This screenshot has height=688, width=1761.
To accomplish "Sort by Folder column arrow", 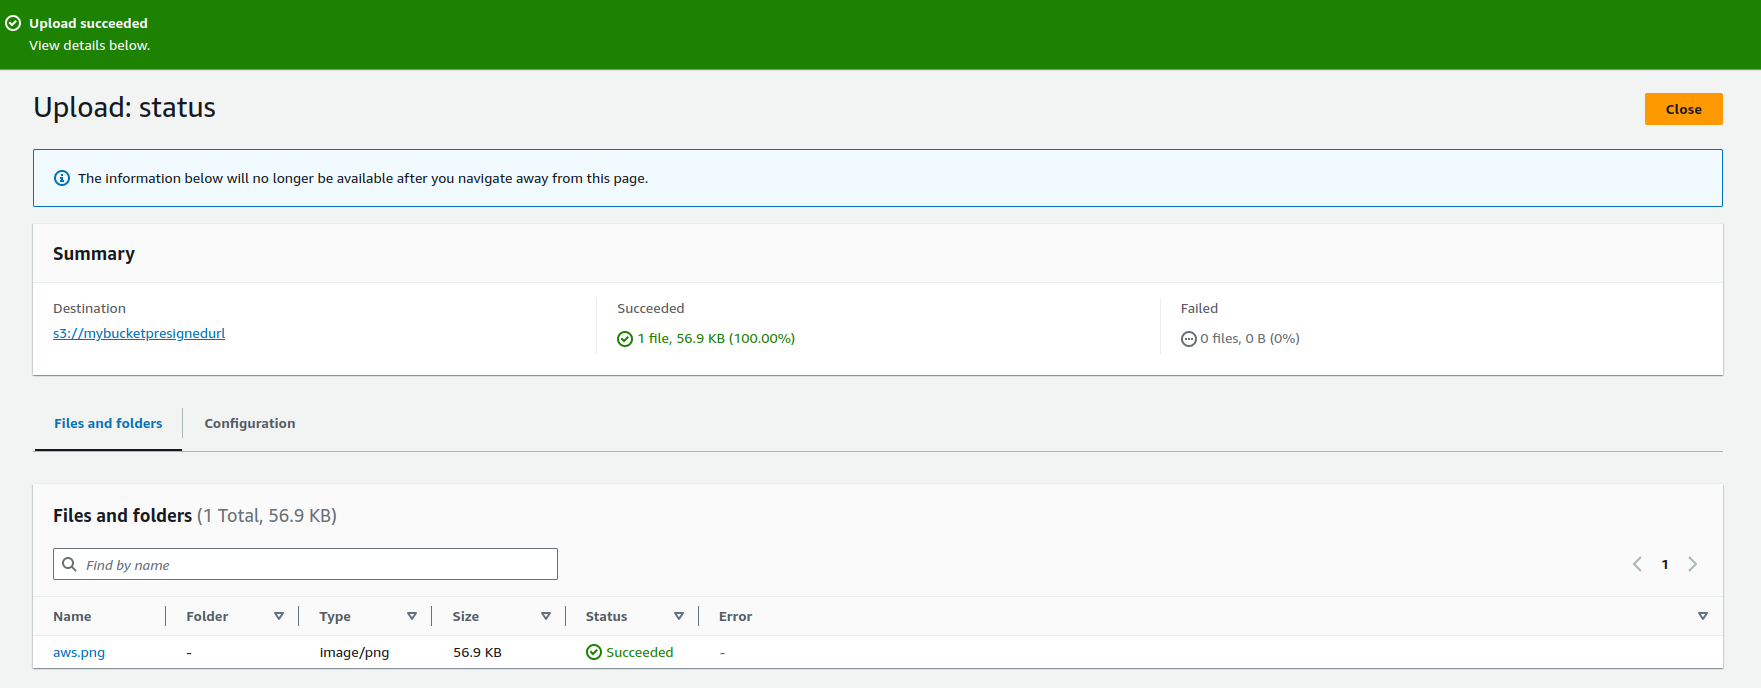I will click(x=279, y=616).
